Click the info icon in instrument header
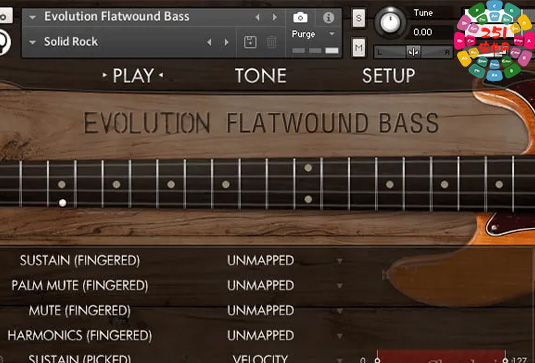This screenshot has width=535, height=363. 328,17
